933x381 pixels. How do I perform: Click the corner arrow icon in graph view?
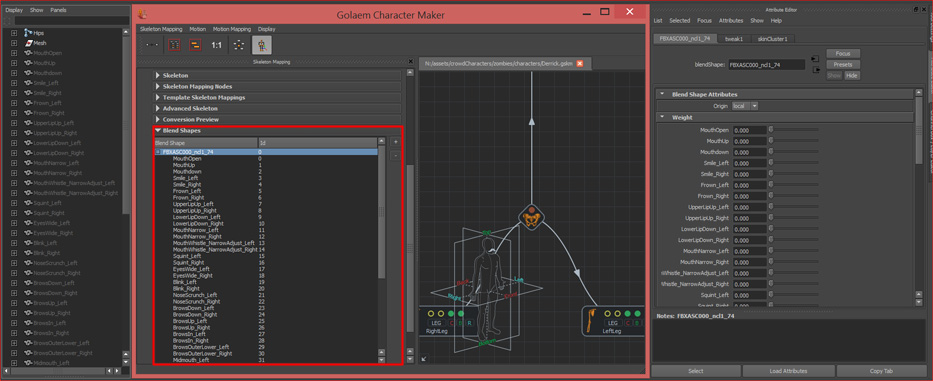pos(424,358)
